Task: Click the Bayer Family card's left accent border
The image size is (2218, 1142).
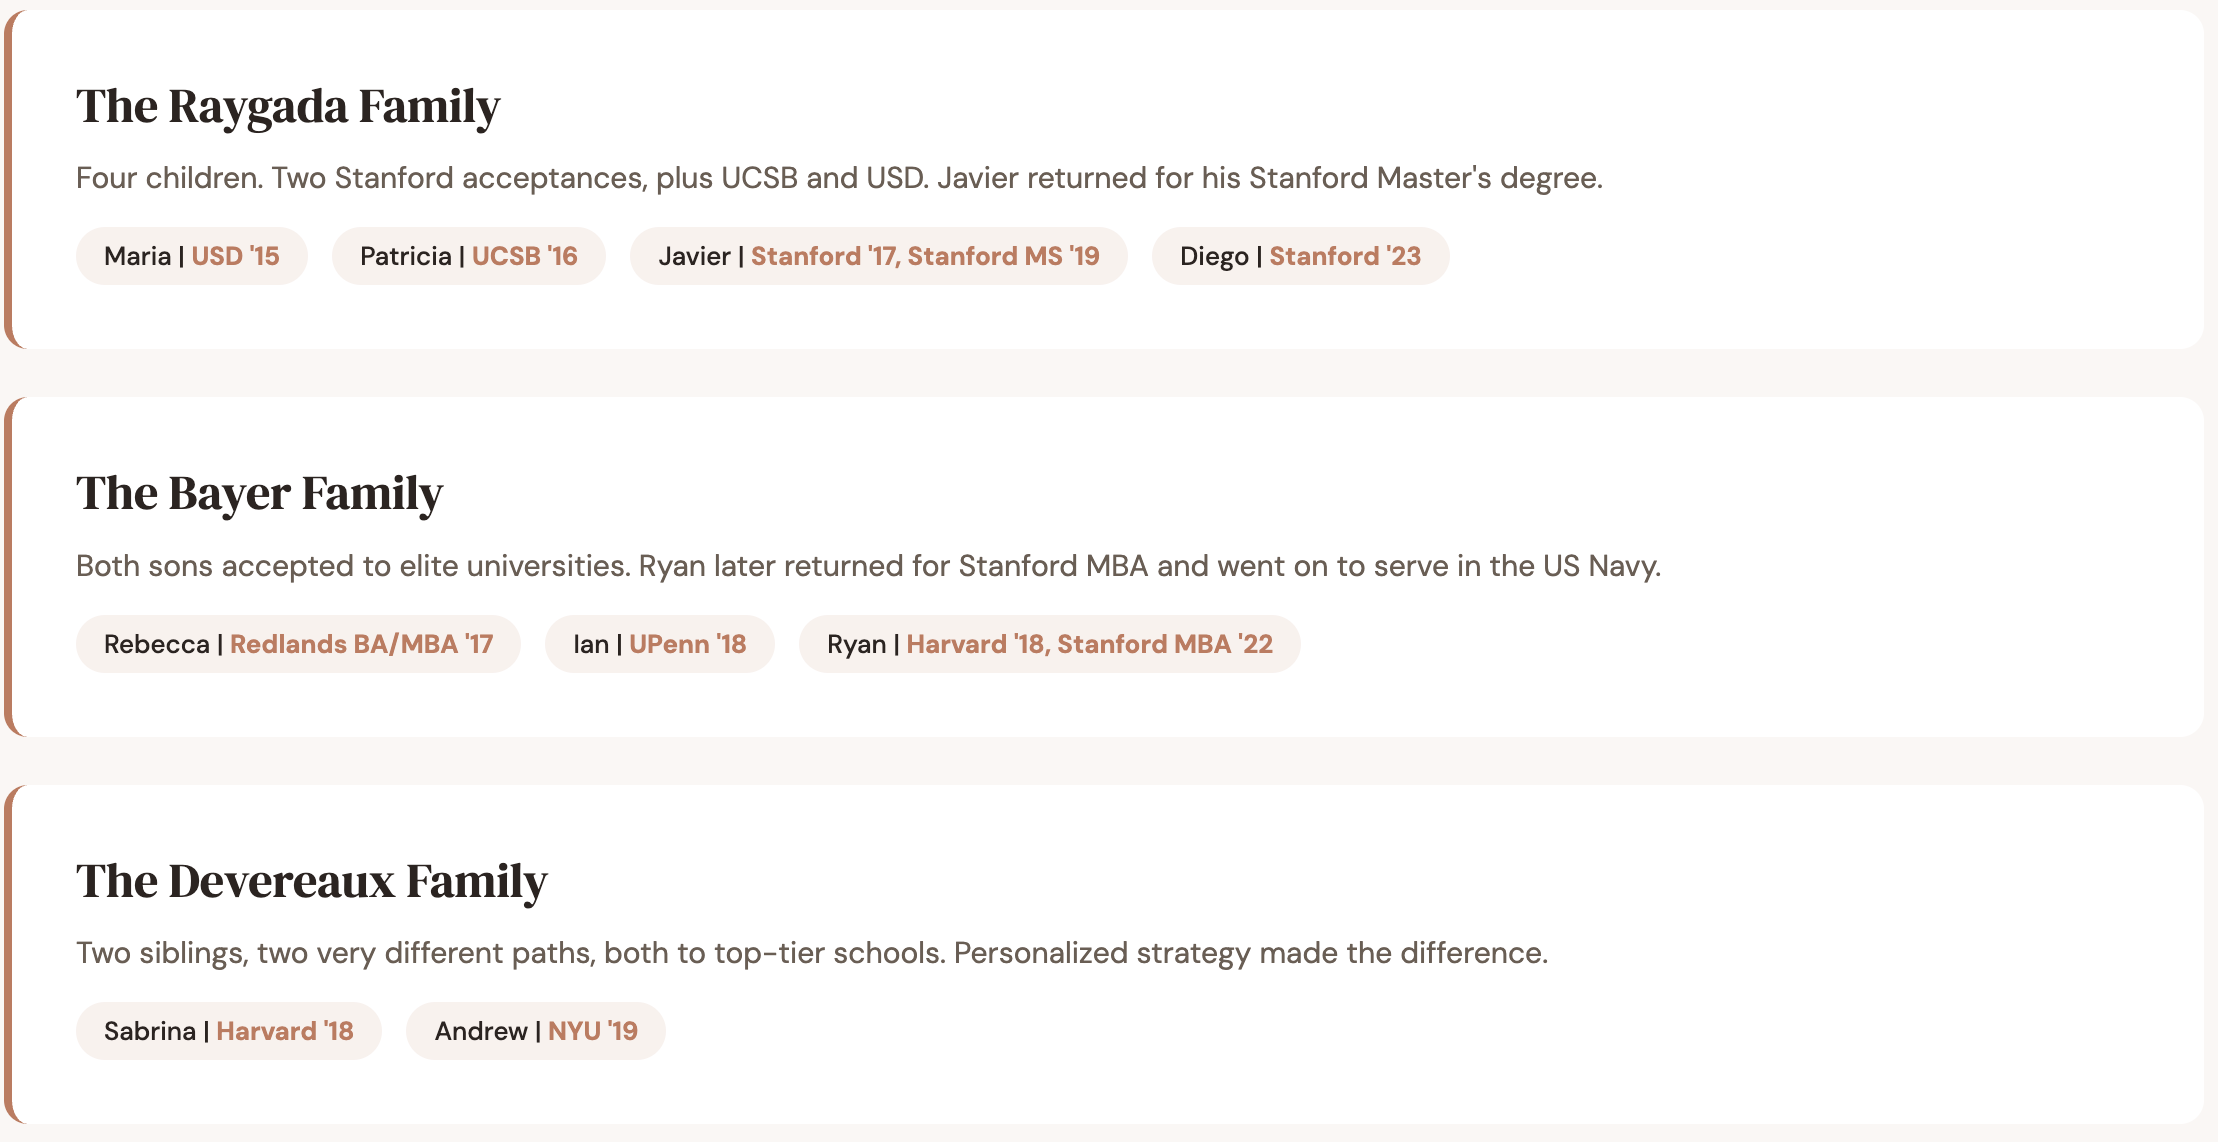Action: (x=8, y=567)
